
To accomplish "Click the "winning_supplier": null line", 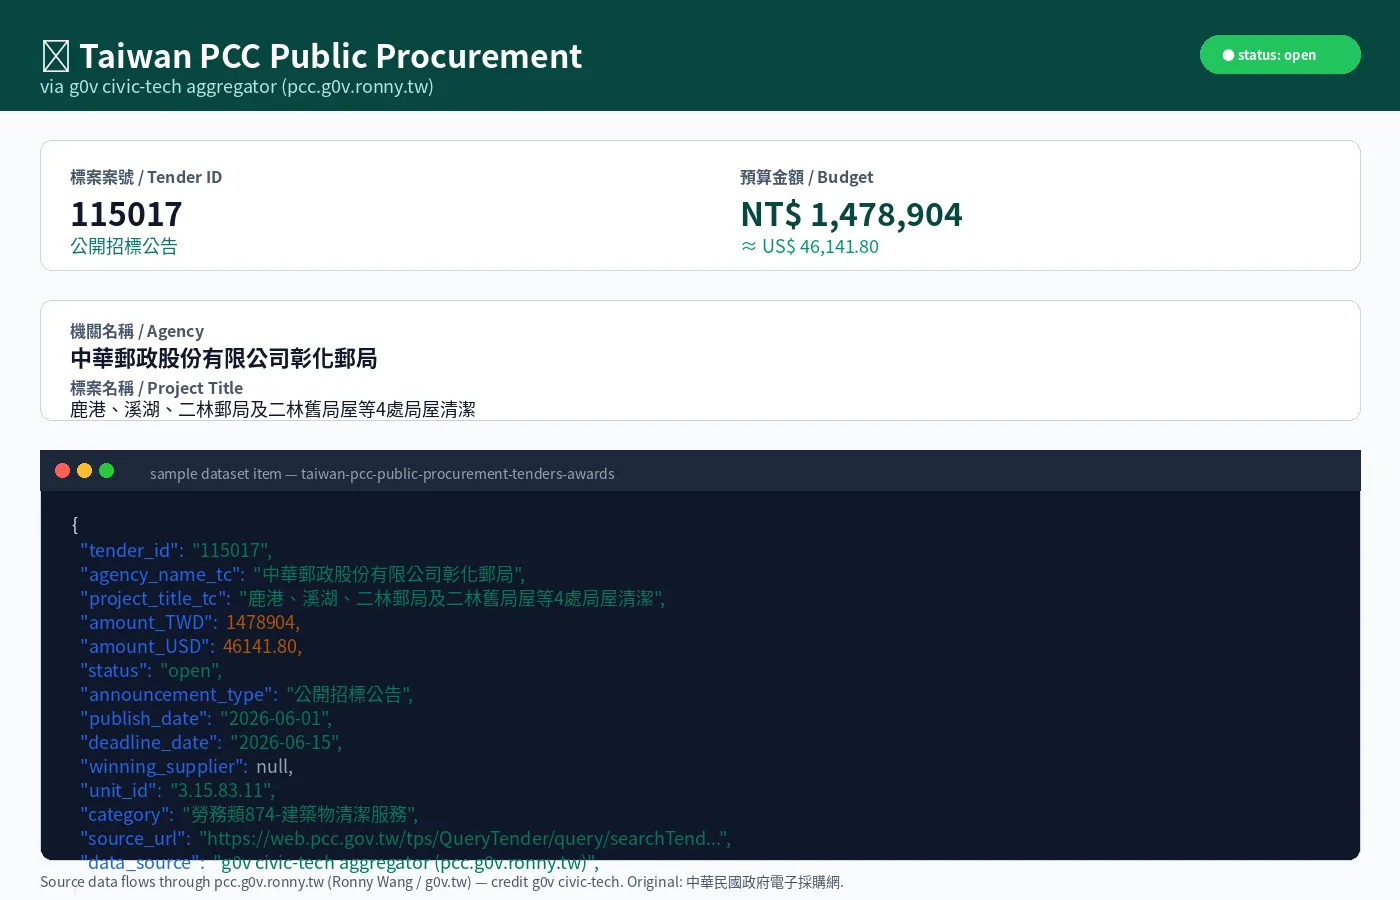I will point(187,766).
